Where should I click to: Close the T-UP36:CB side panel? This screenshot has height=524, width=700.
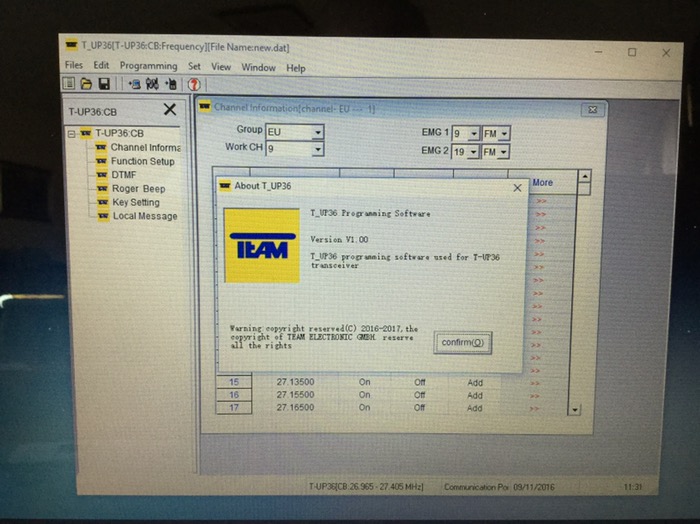[x=170, y=109]
